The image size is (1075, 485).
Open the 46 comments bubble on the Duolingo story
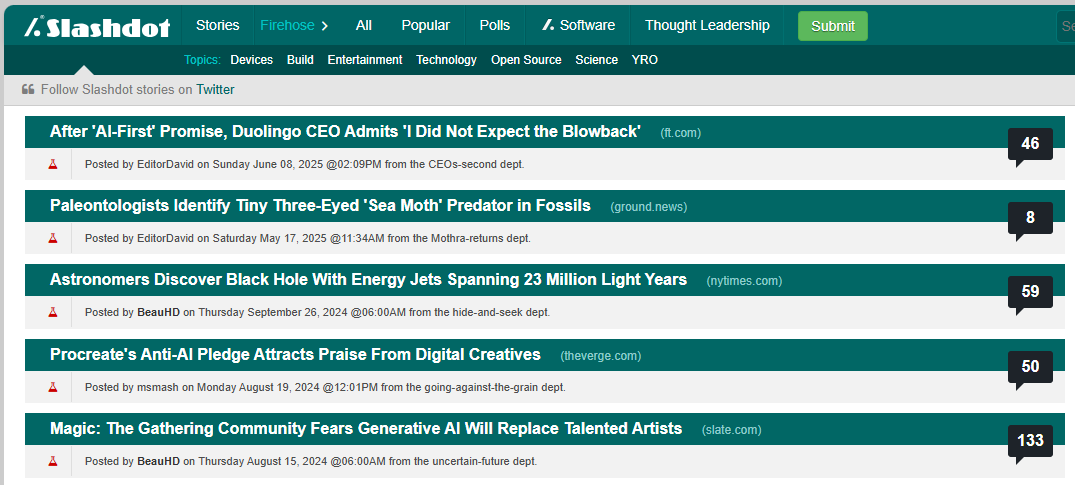[x=1030, y=145]
